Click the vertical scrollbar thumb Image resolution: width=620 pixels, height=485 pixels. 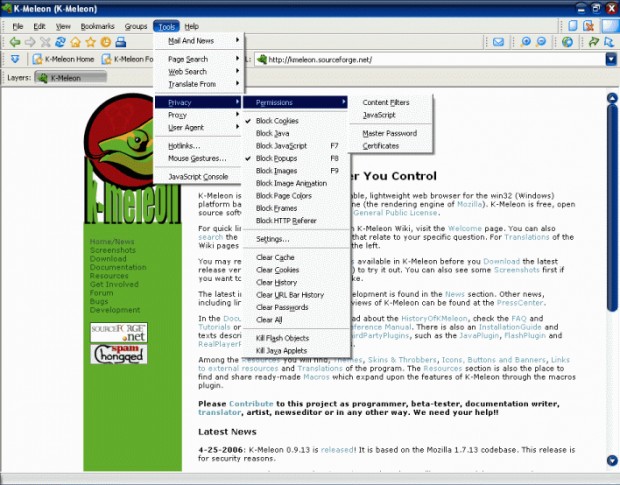(612, 209)
